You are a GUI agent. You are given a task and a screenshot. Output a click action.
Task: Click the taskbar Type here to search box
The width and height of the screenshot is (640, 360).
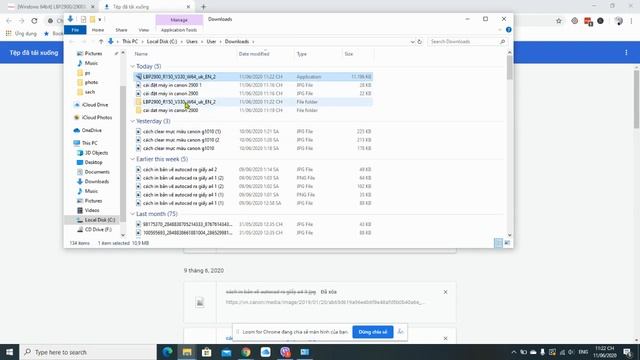coord(88,352)
